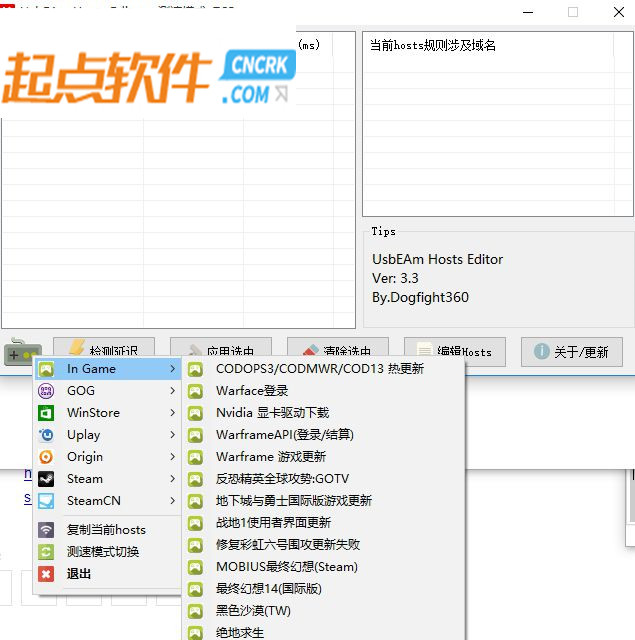The width and height of the screenshot is (635, 640).
Task: Click the GOG purple logo icon
Action: 46,391
